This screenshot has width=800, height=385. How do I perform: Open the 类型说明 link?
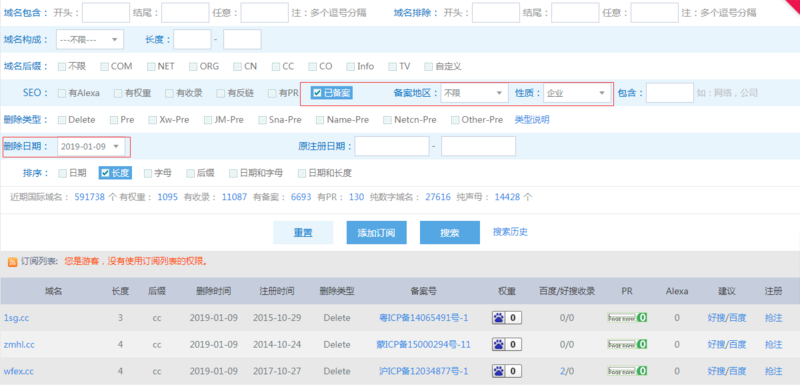pos(532,120)
